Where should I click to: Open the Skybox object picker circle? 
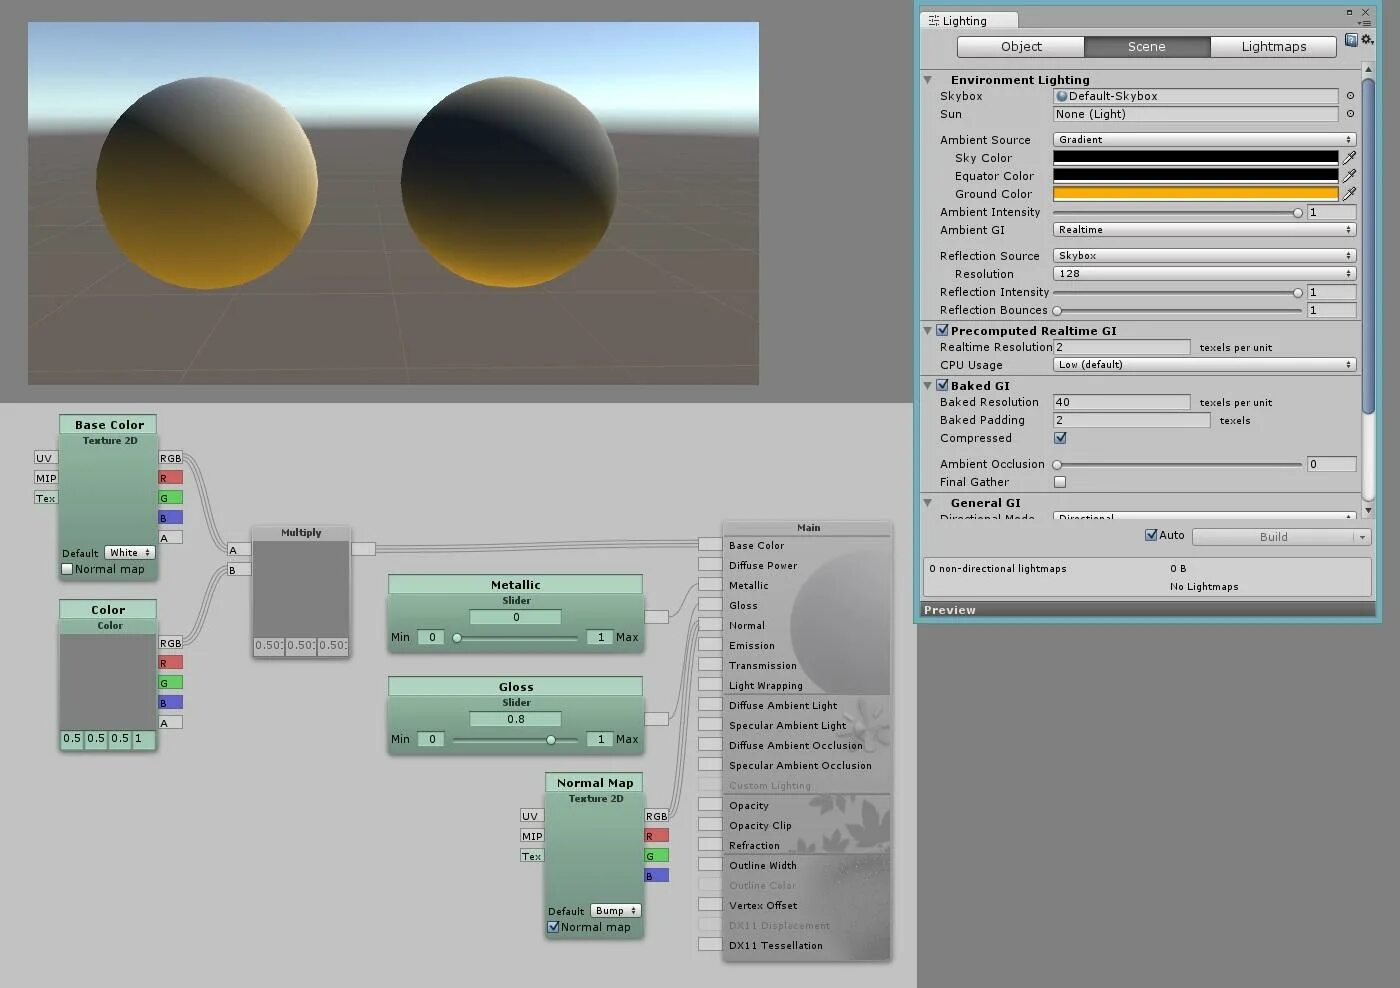1350,96
